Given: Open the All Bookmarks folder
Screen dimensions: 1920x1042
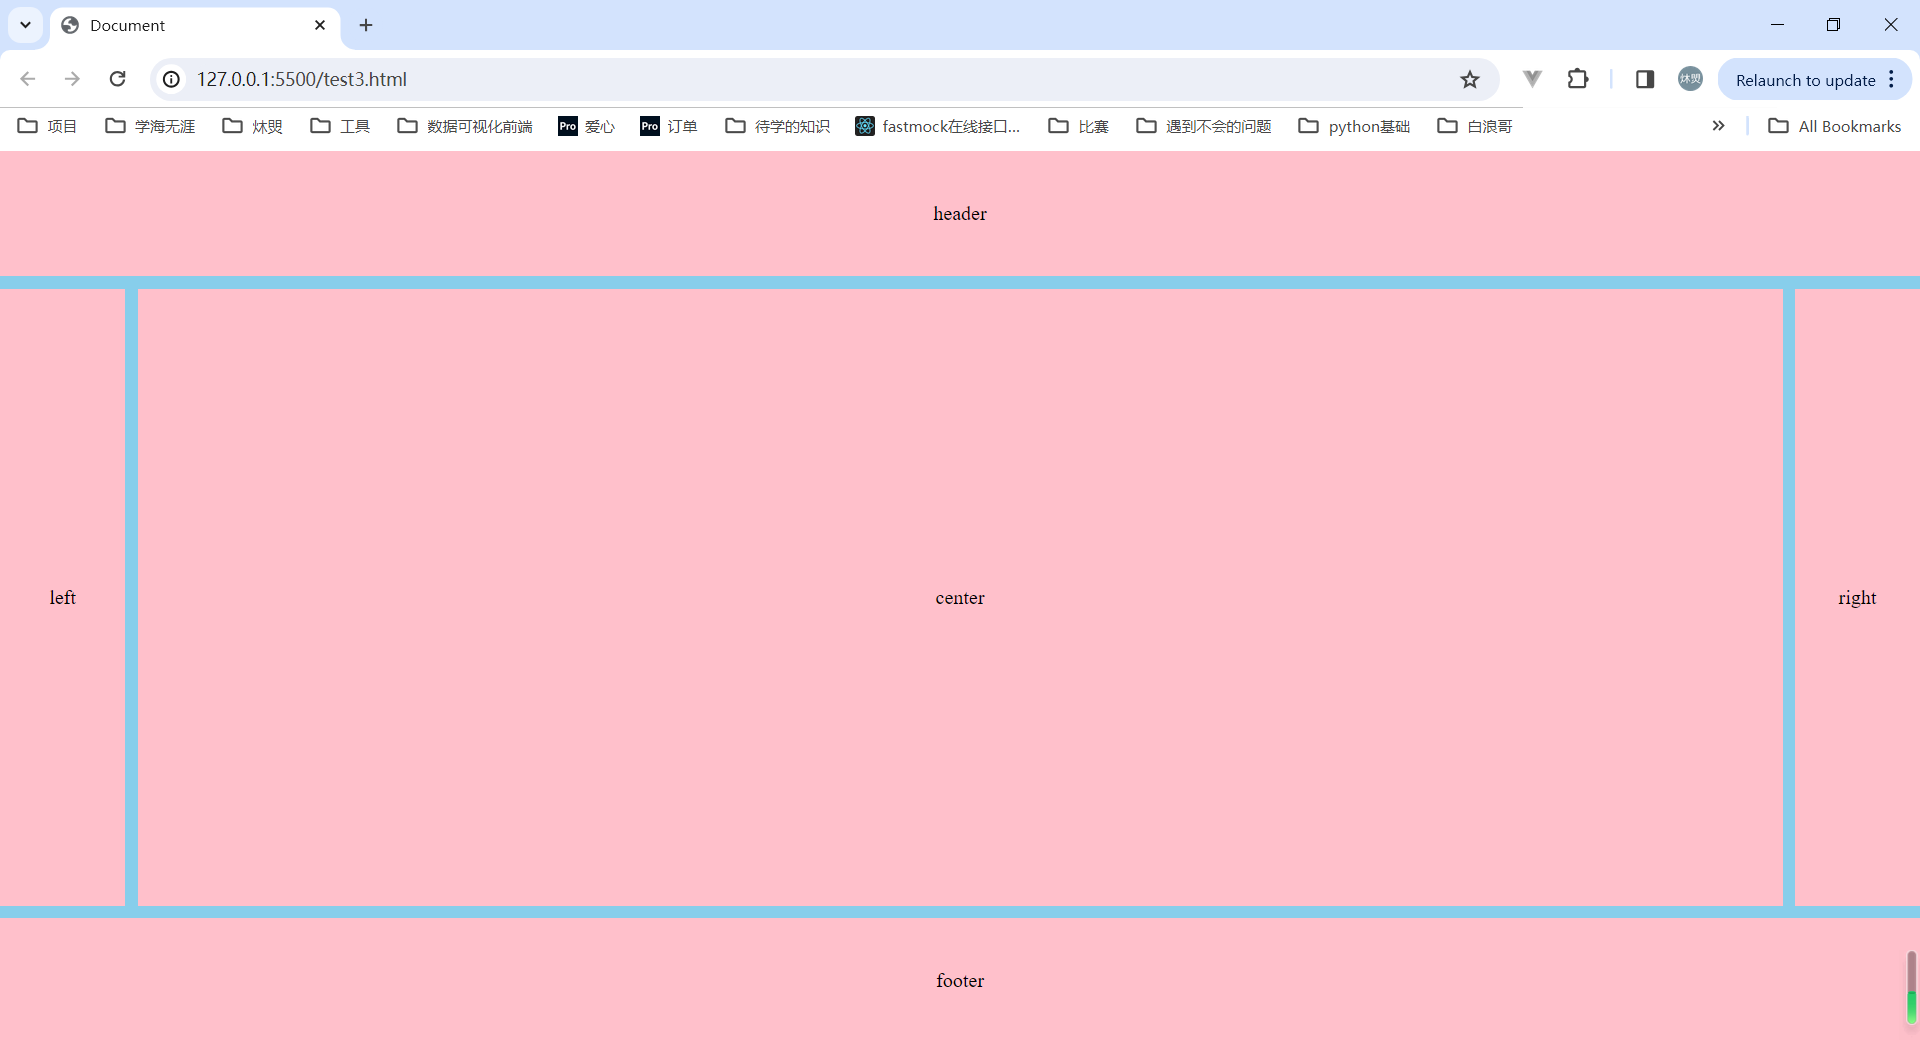Looking at the screenshot, I should point(1835,126).
